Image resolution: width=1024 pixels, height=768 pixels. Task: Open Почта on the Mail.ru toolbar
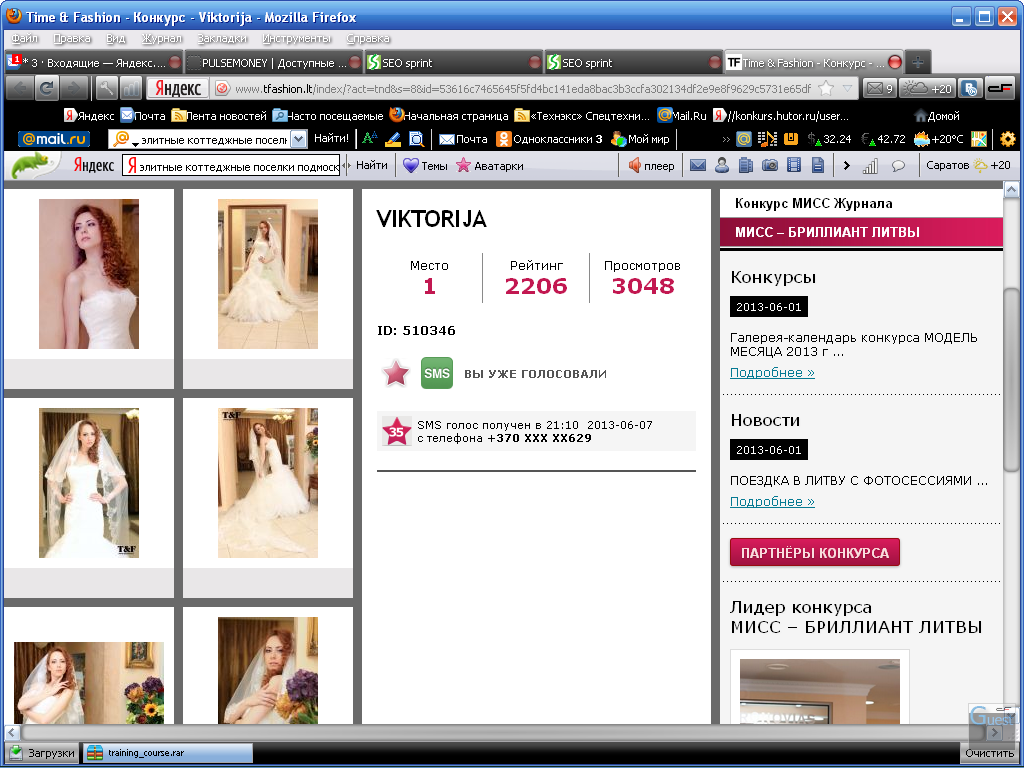pyautogui.click(x=463, y=139)
